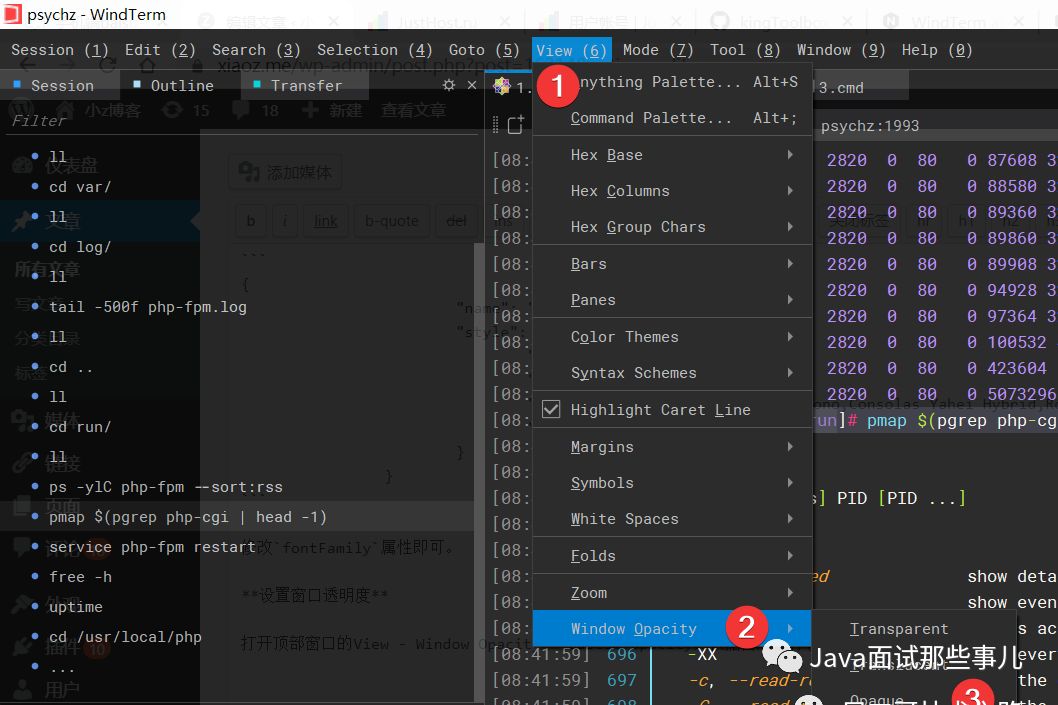Choose Transparent in the opacity submenu
The width and height of the screenshot is (1058, 705).
914,629
